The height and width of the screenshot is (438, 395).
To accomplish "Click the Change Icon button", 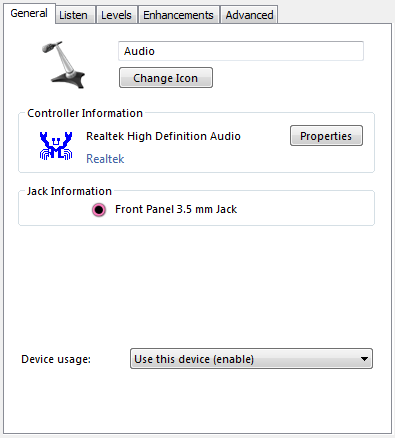I will [166, 78].
